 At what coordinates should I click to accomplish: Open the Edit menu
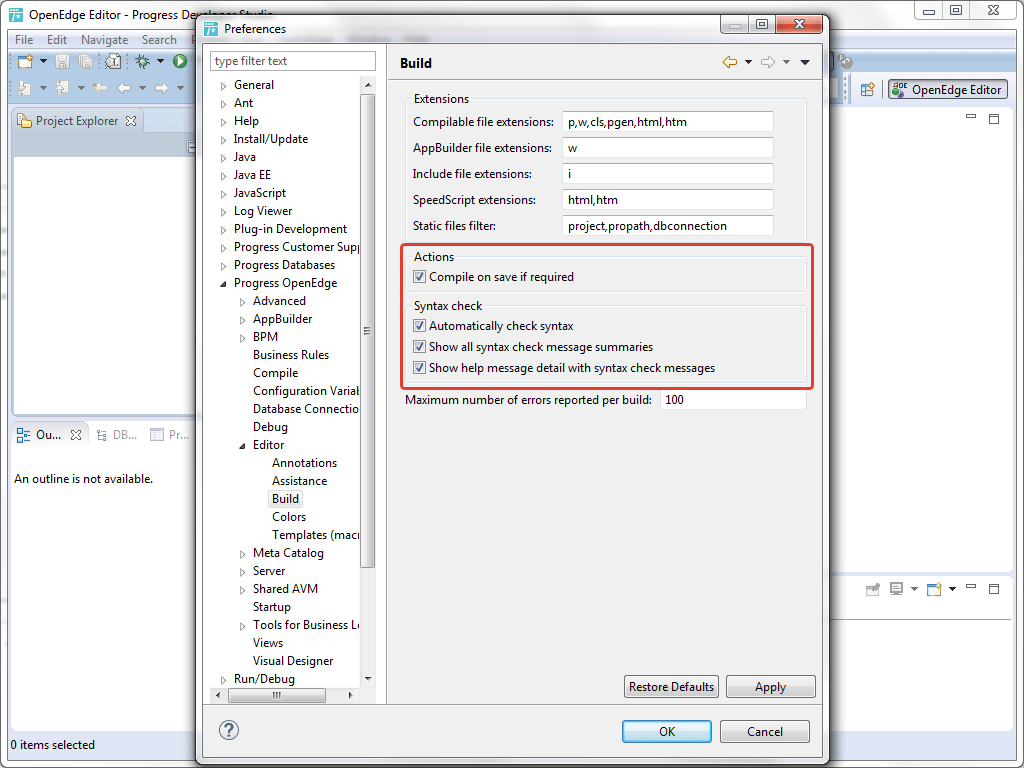(x=57, y=40)
